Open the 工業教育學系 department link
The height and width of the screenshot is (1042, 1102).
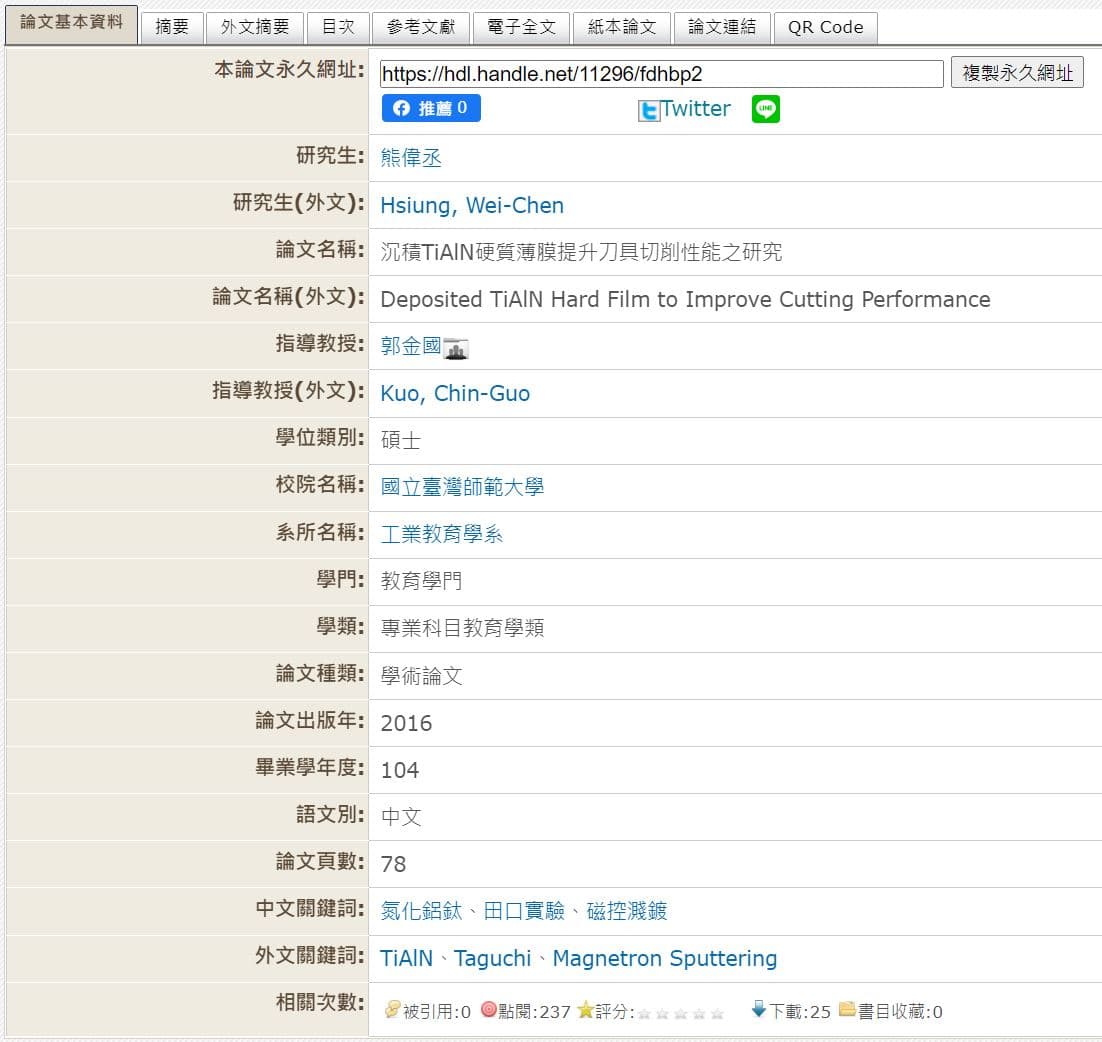442,534
